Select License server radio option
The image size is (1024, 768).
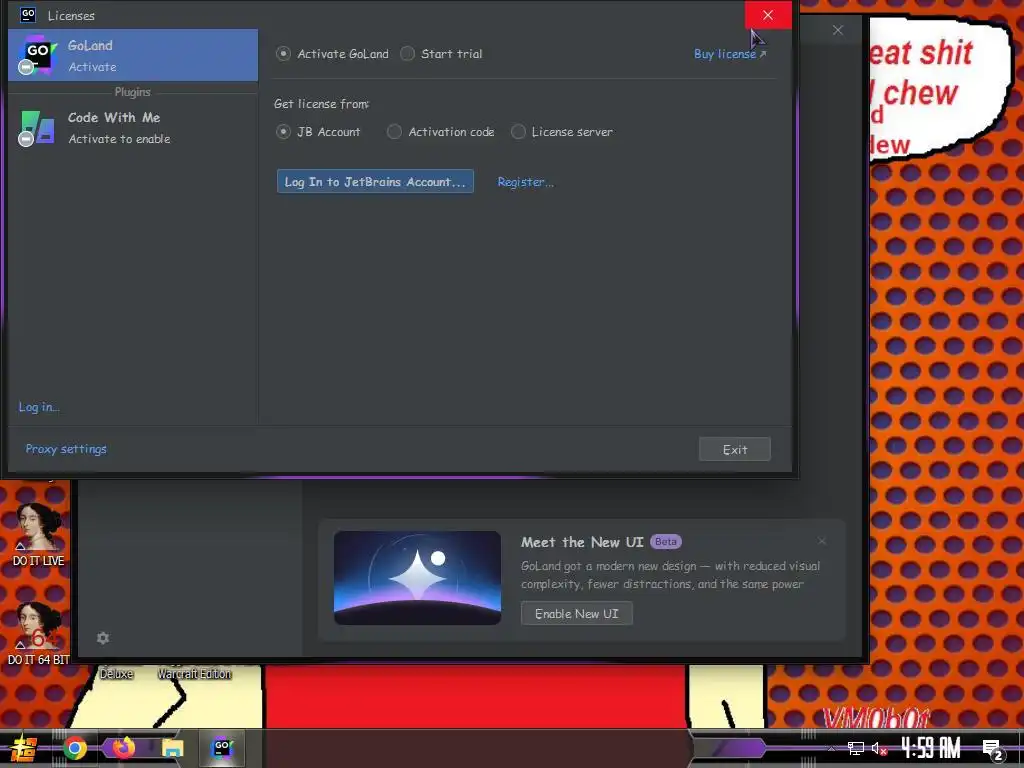562,132
